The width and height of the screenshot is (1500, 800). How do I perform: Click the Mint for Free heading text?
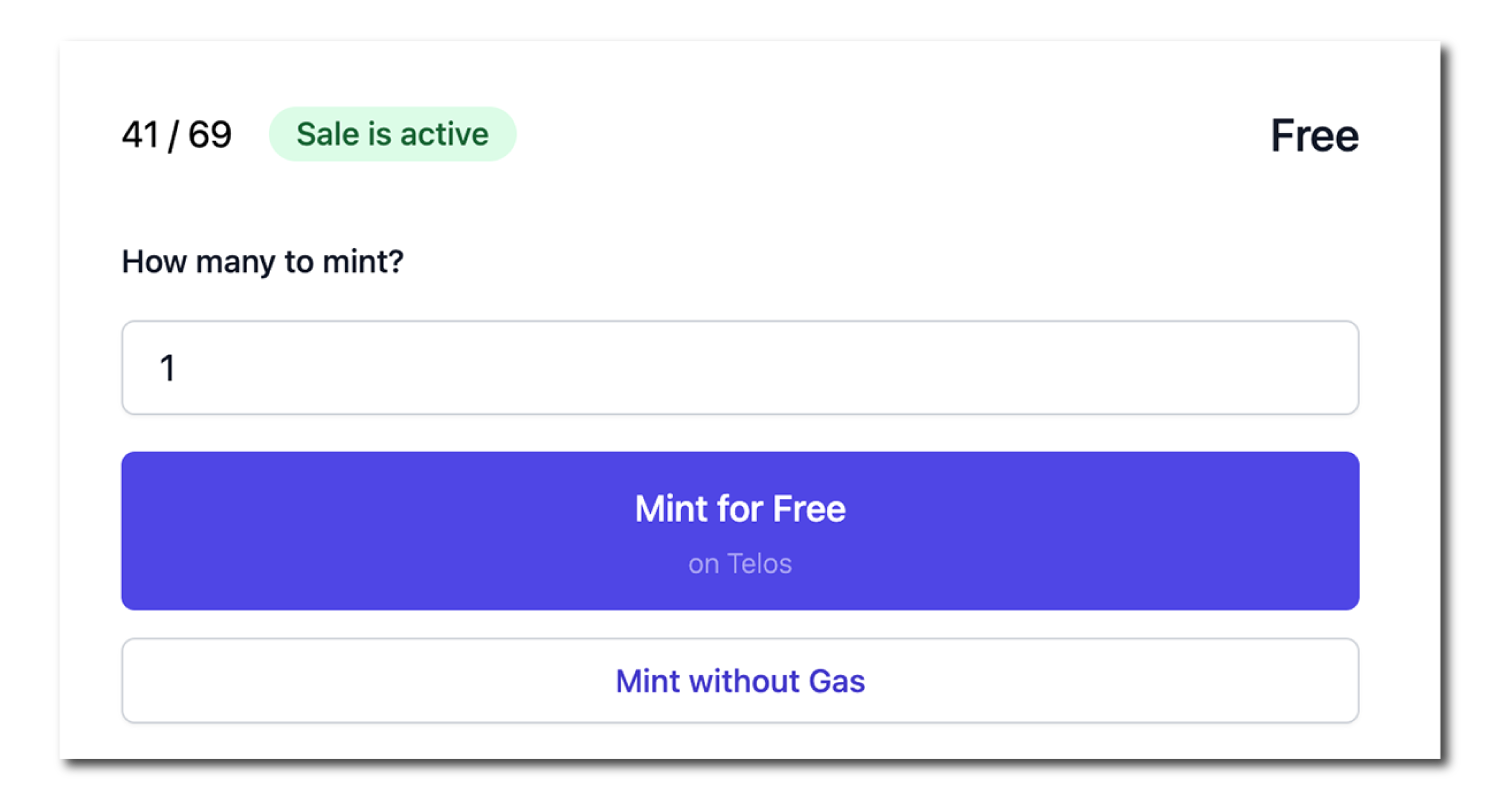pyautogui.click(x=740, y=509)
